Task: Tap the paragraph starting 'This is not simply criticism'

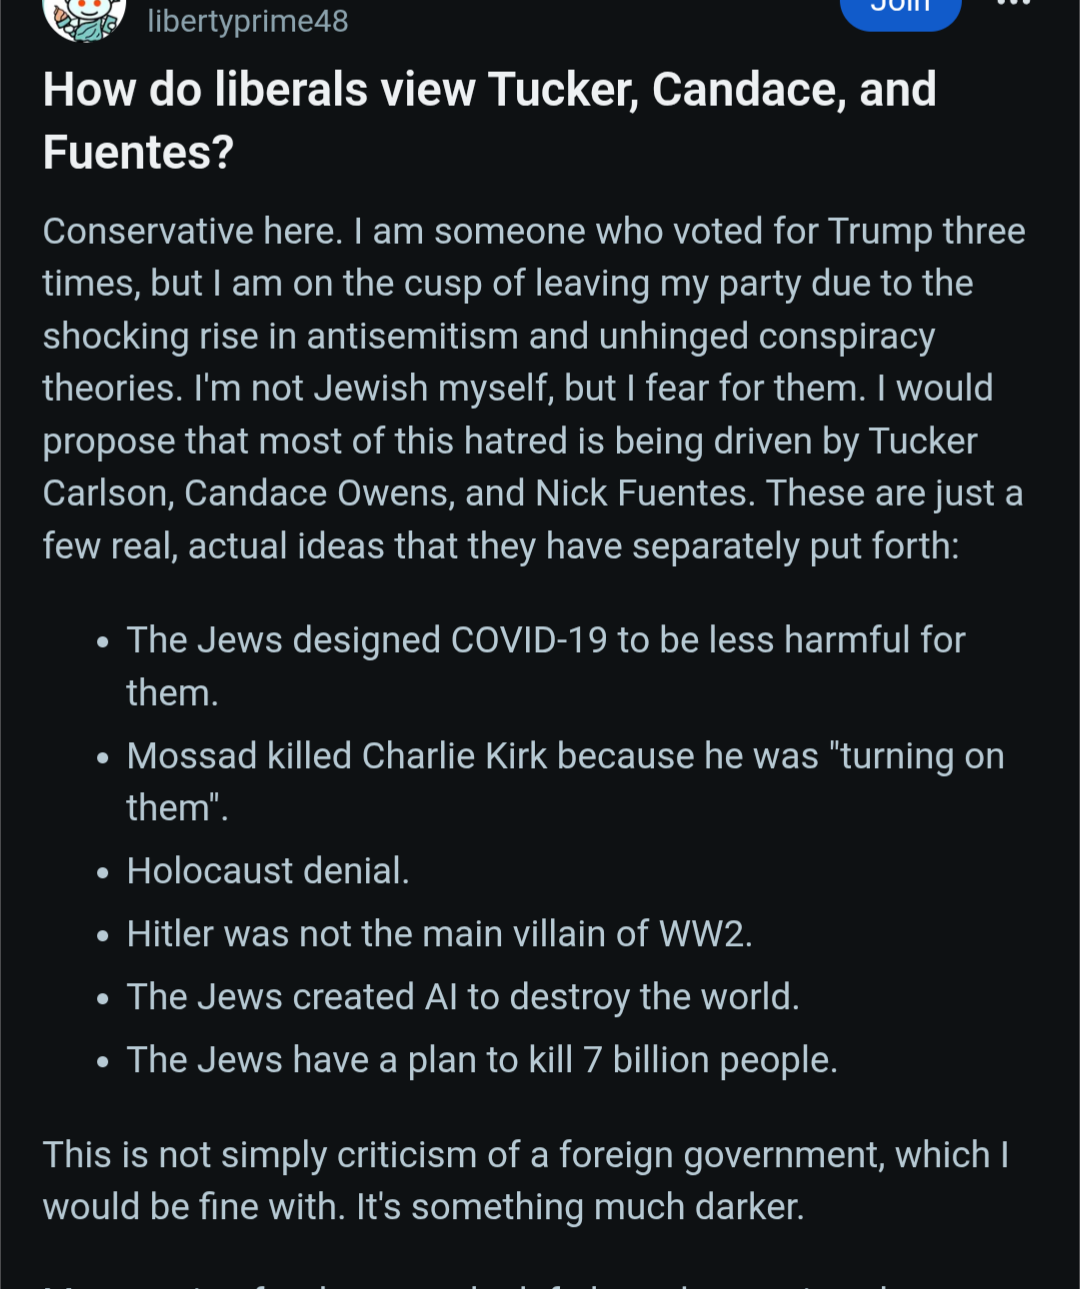Action: tap(525, 1180)
